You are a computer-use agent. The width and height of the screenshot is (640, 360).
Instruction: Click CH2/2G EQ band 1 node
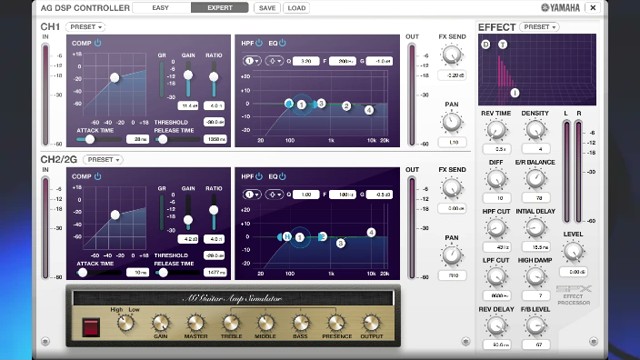click(x=300, y=238)
